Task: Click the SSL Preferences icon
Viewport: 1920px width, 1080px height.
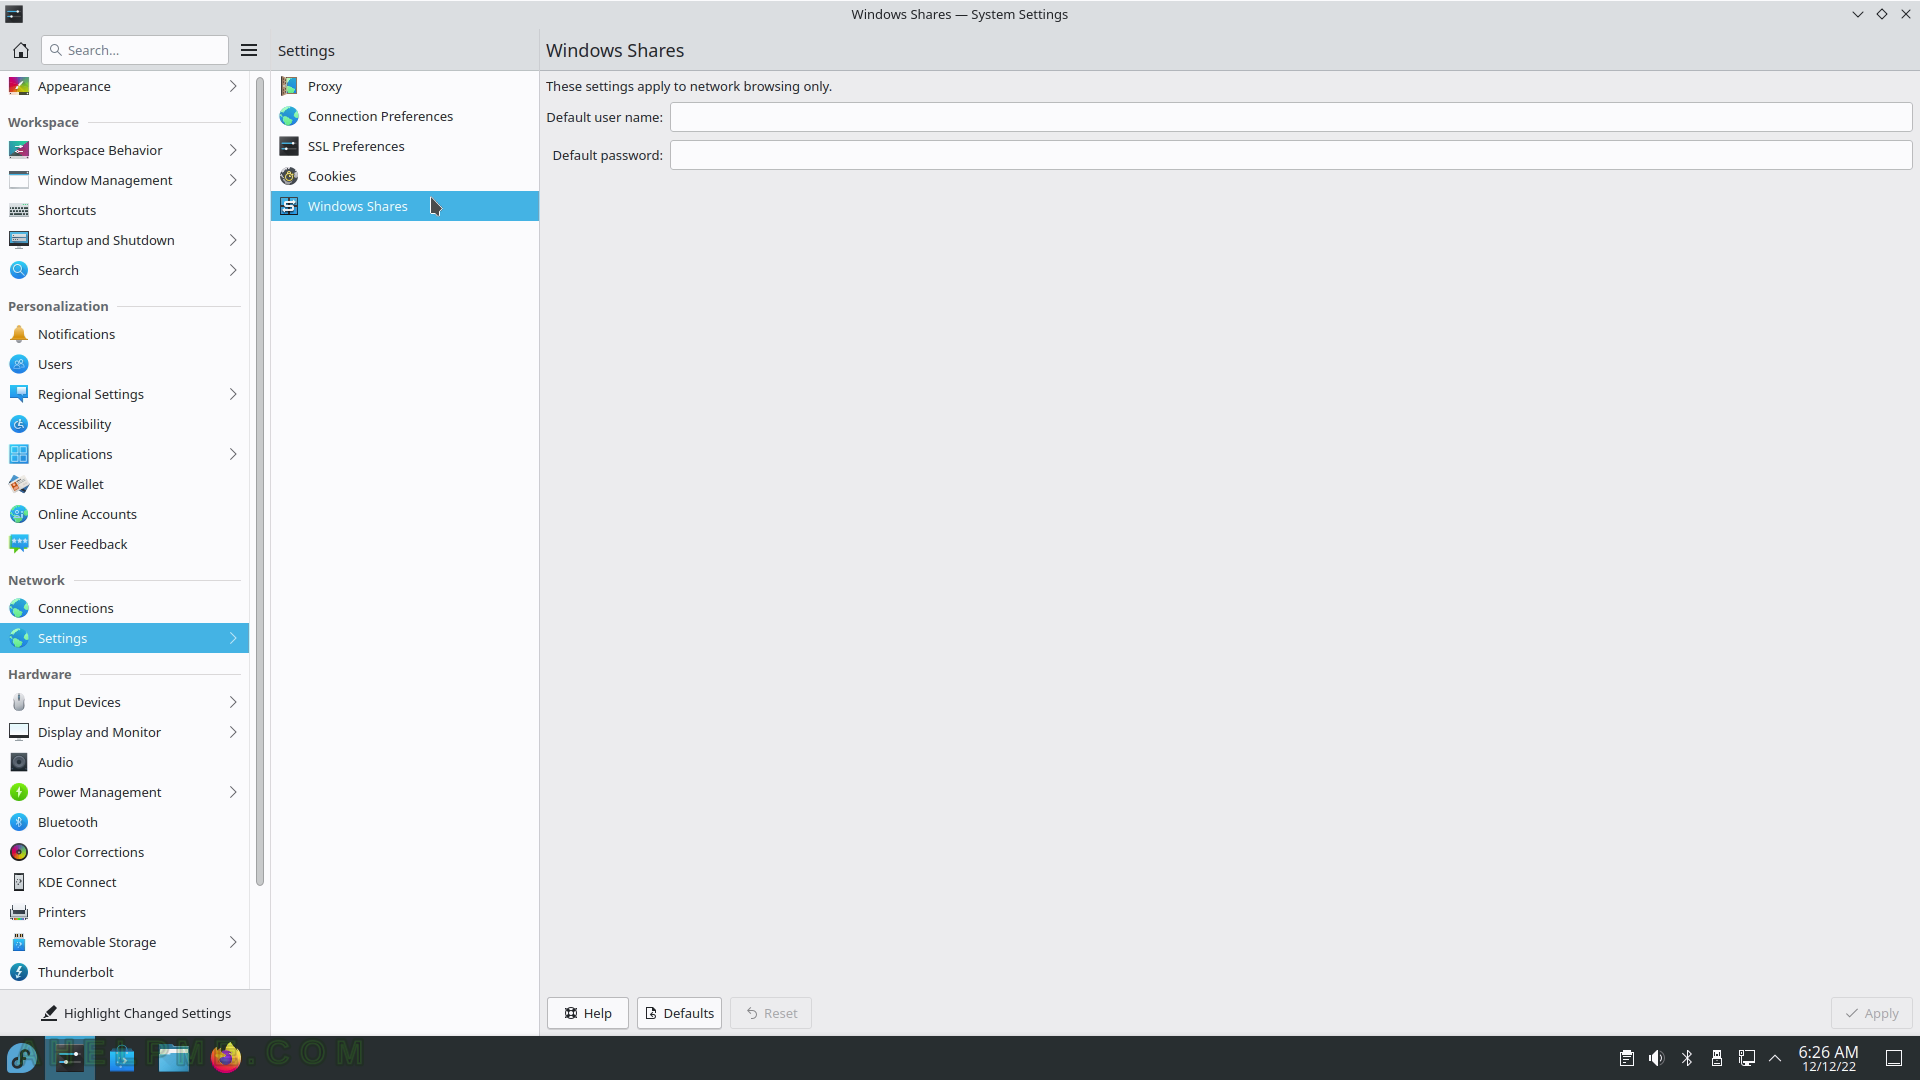Action: coord(289,146)
